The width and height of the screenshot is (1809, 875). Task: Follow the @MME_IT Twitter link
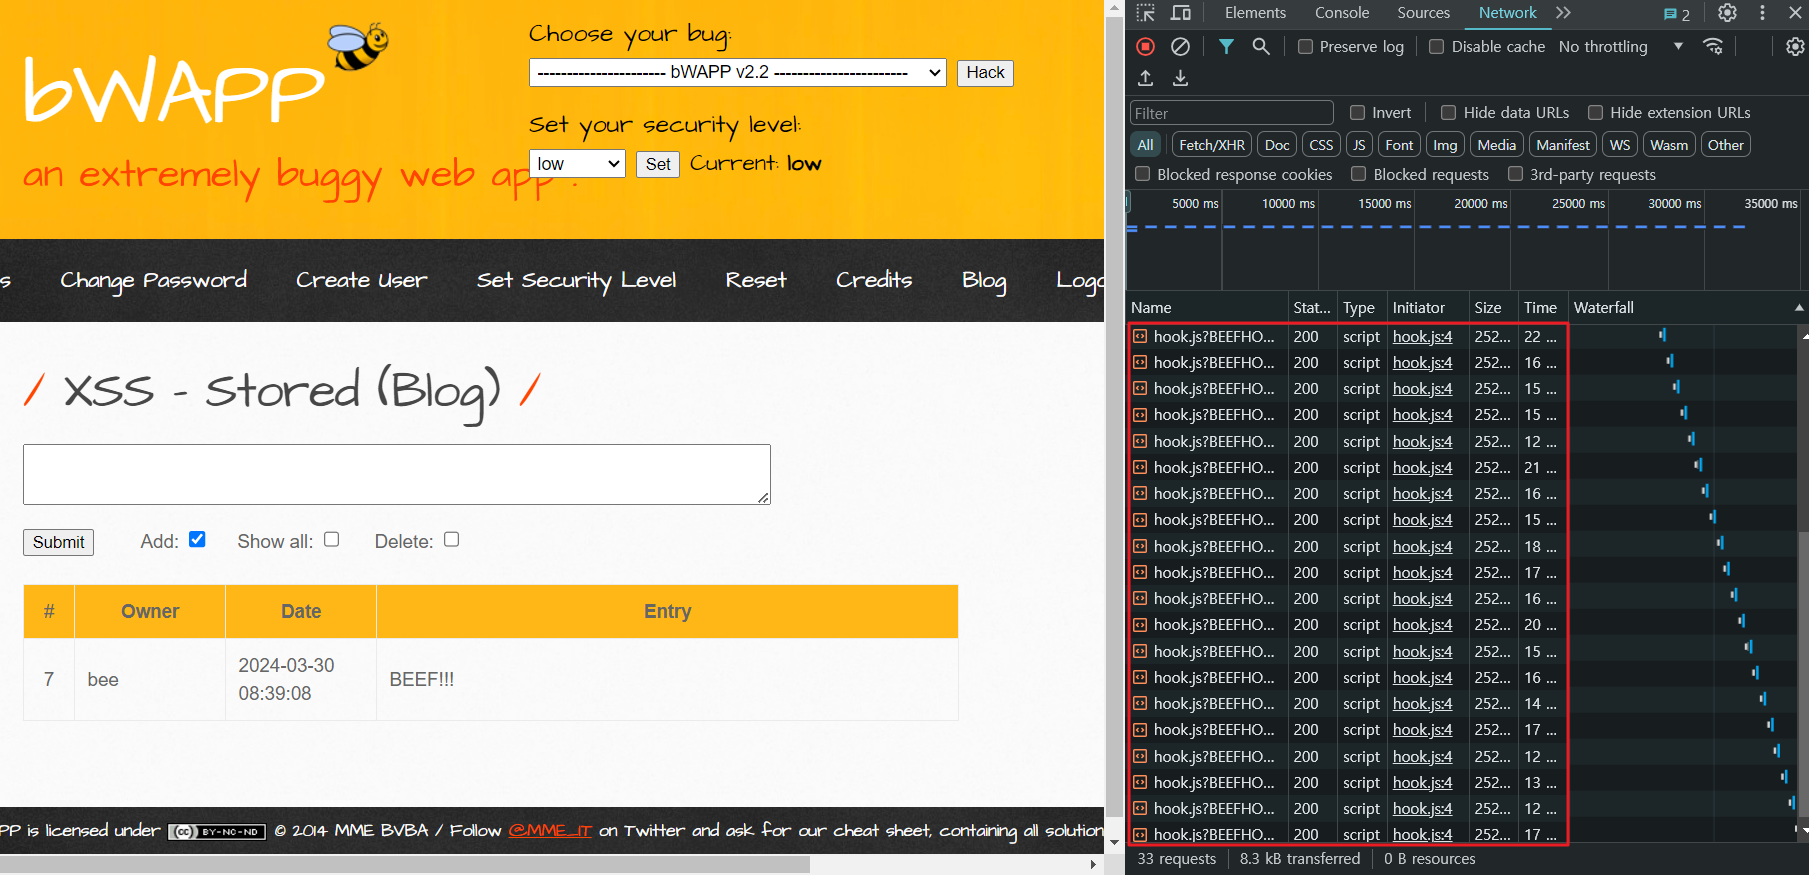tap(550, 831)
